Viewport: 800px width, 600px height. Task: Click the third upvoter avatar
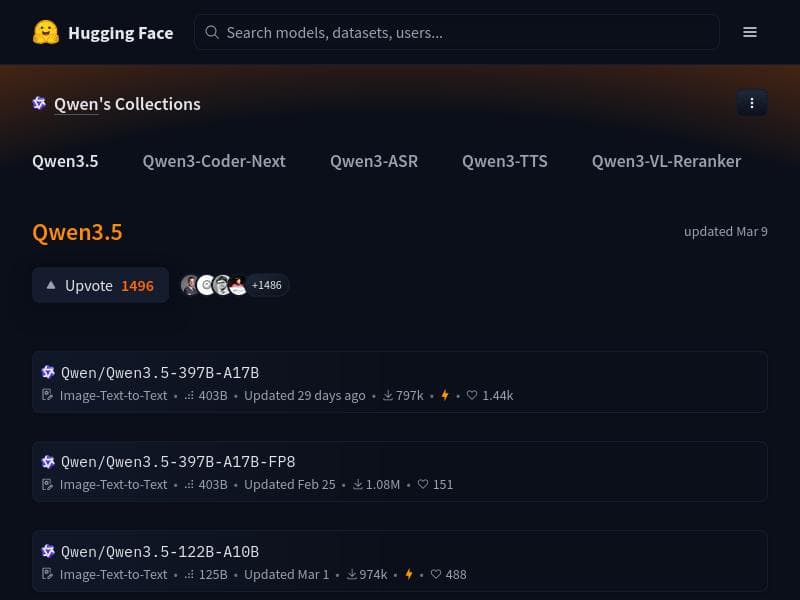222,285
